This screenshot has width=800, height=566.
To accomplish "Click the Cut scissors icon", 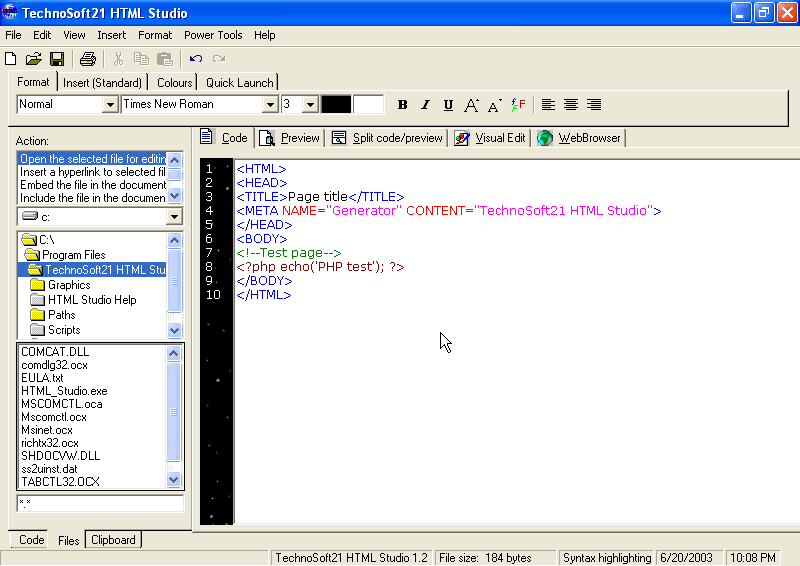I will 118,59.
